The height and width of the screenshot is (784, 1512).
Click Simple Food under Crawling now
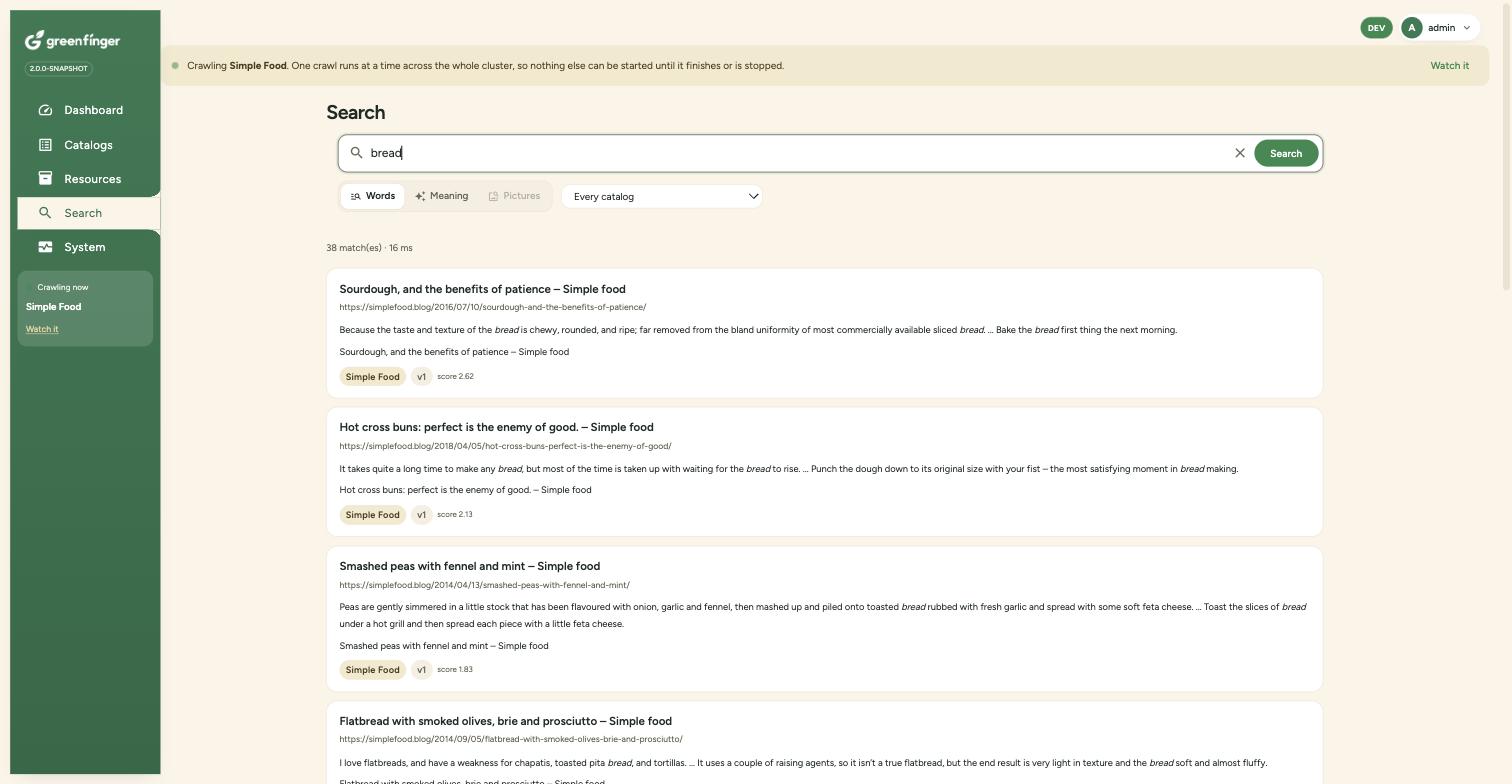click(53, 307)
